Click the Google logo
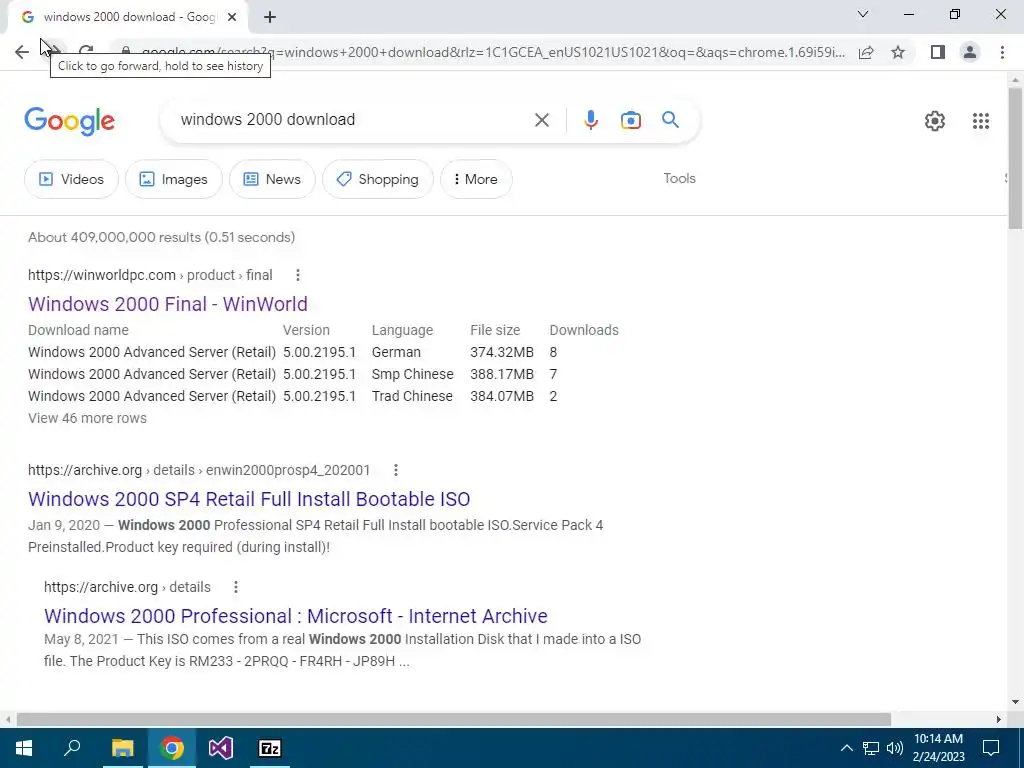The image size is (1024, 768). [70, 121]
